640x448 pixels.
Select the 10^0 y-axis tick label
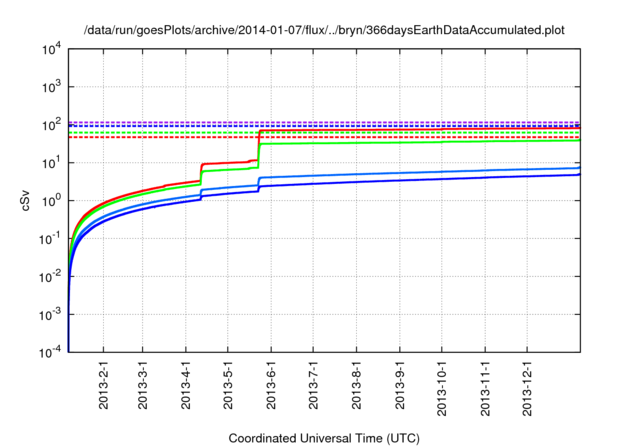[50, 201]
